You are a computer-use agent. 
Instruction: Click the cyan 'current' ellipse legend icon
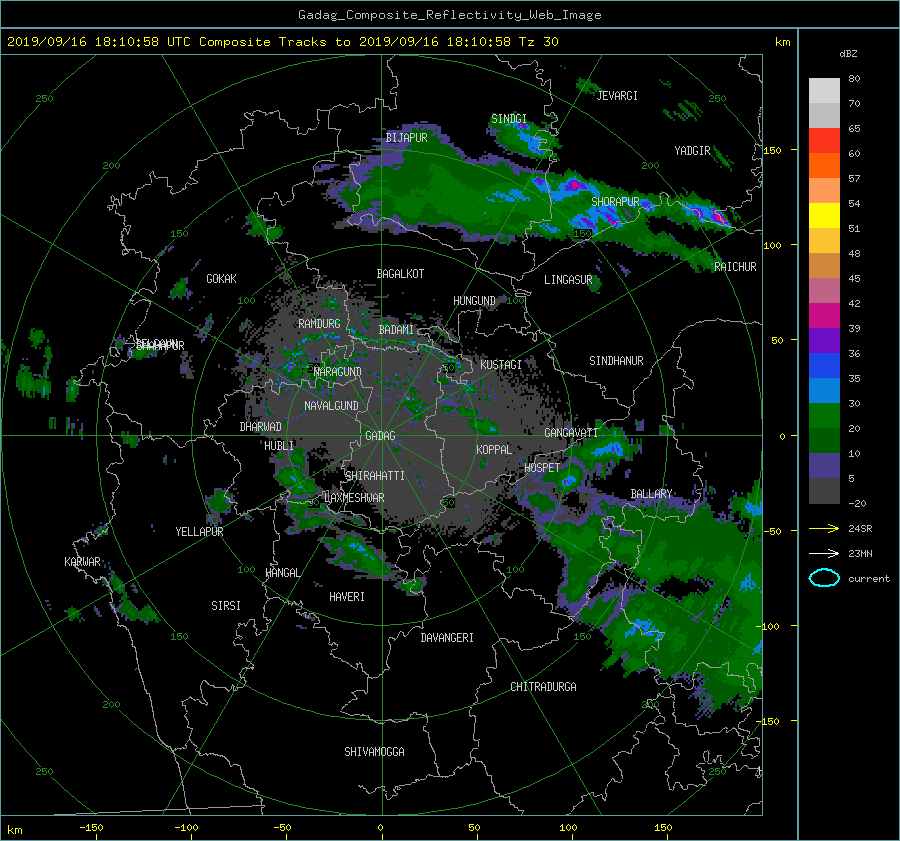pyautogui.click(x=824, y=578)
